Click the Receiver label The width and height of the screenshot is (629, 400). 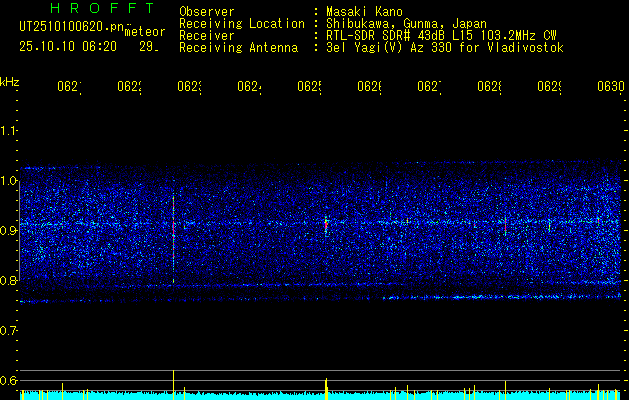(x=207, y=36)
